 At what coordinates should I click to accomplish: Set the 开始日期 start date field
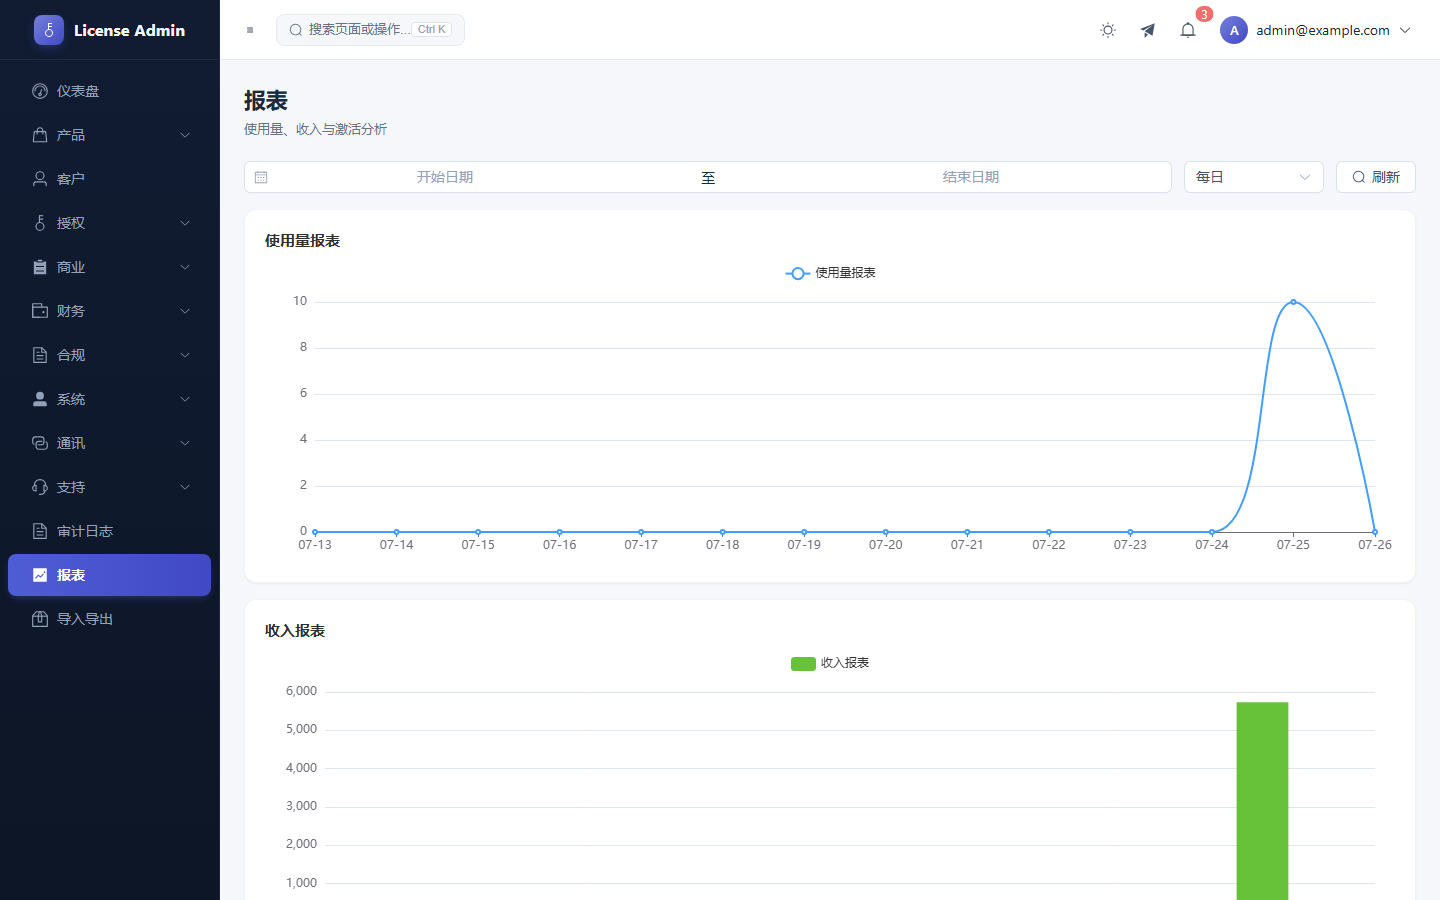(x=445, y=177)
